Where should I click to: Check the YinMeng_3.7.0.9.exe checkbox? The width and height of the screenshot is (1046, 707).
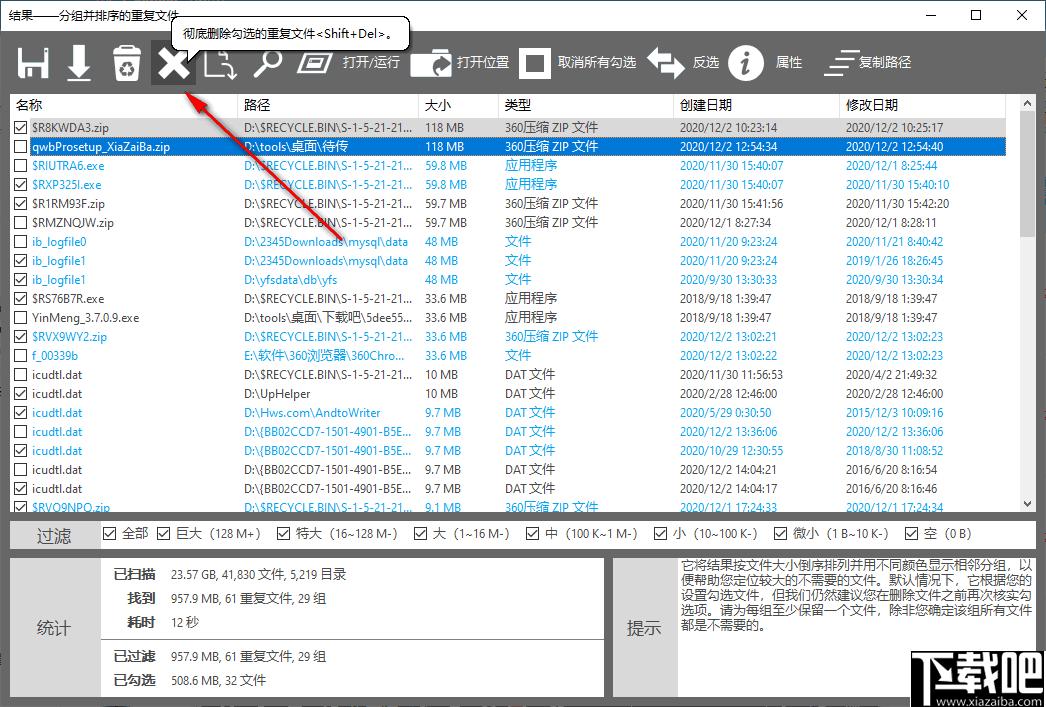[21, 317]
